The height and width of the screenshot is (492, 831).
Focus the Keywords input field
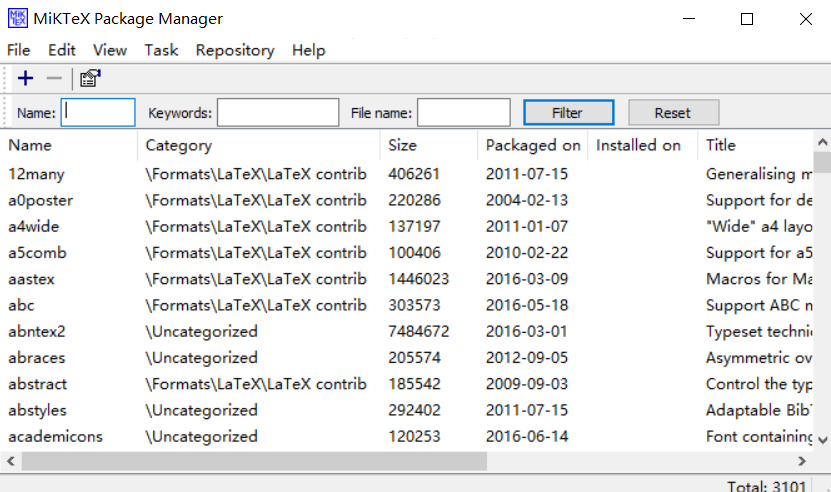click(278, 112)
